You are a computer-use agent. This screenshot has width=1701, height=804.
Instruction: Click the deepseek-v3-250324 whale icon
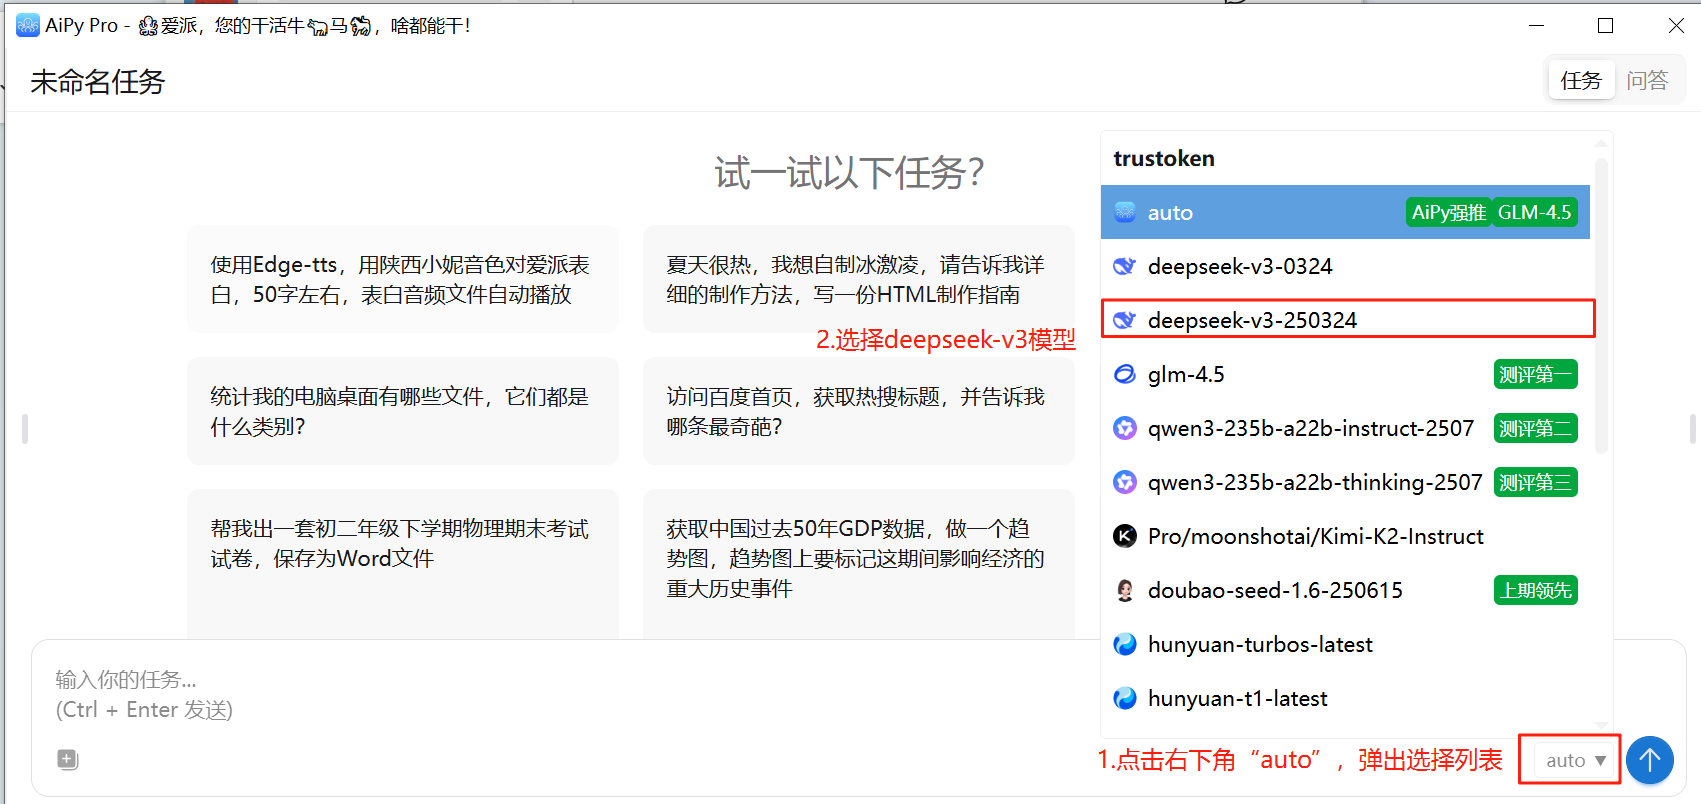pos(1125,320)
